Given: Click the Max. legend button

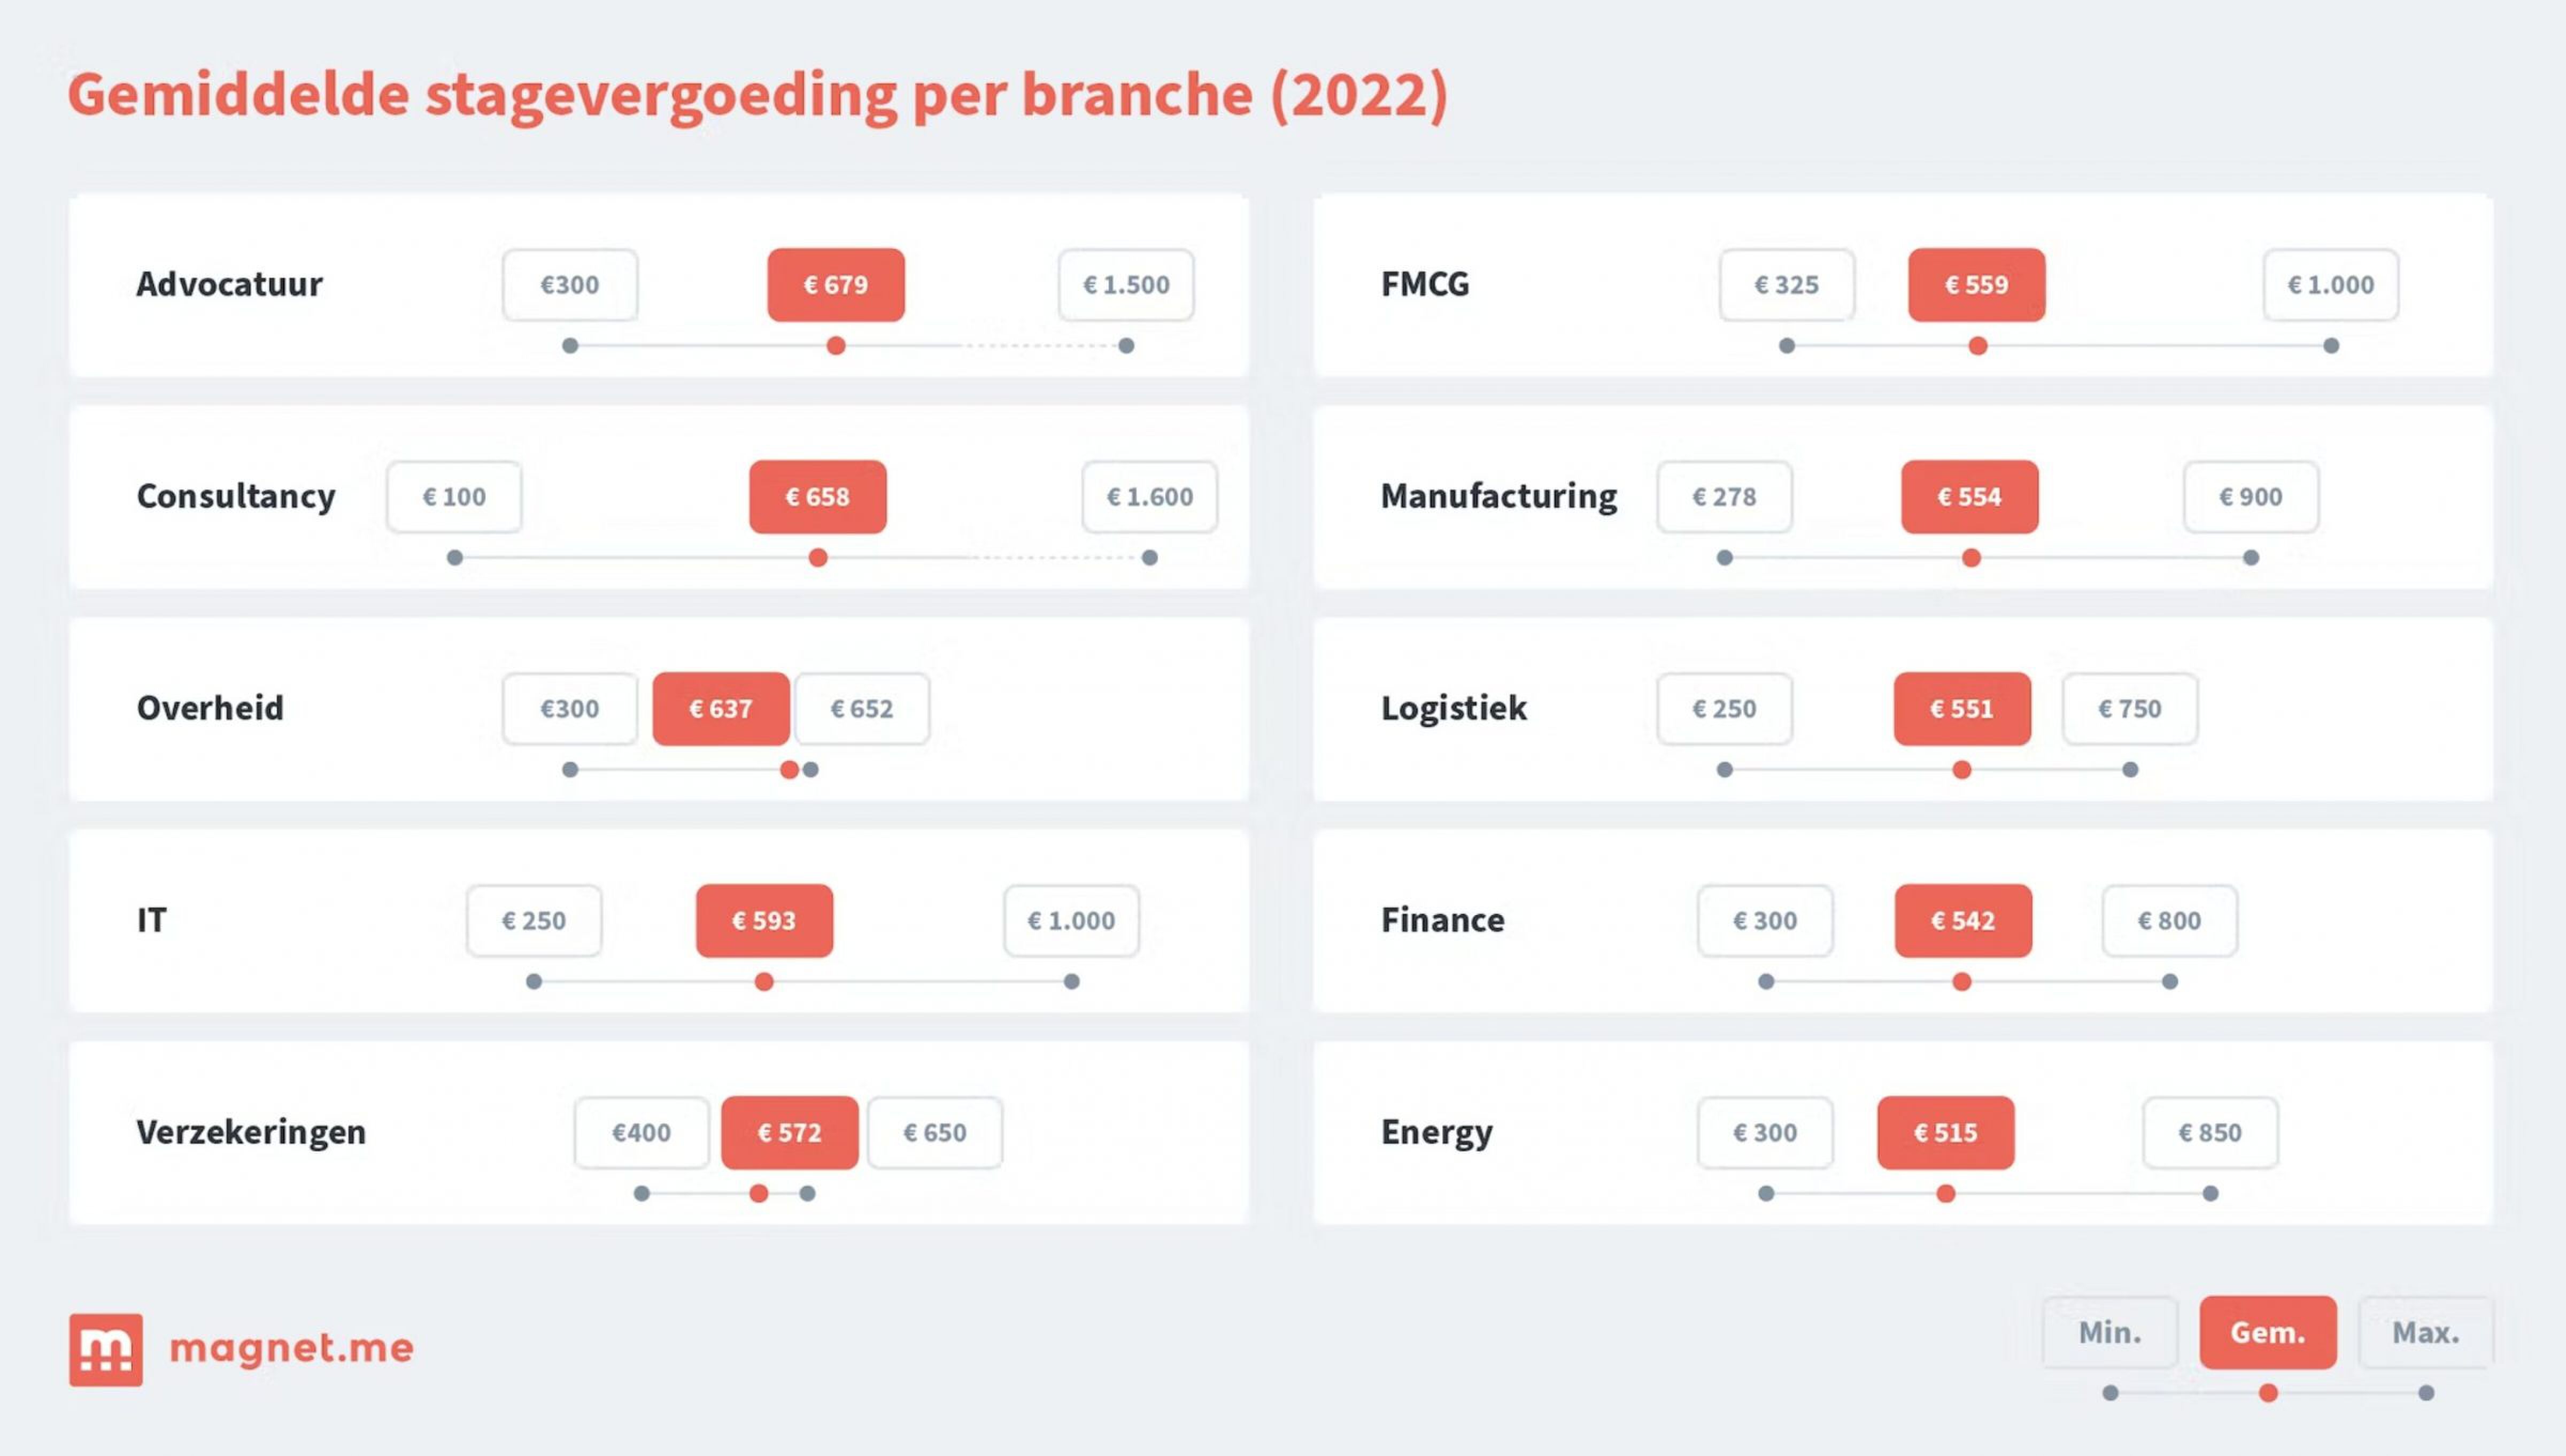Looking at the screenshot, I should pyautogui.click(x=2426, y=1332).
